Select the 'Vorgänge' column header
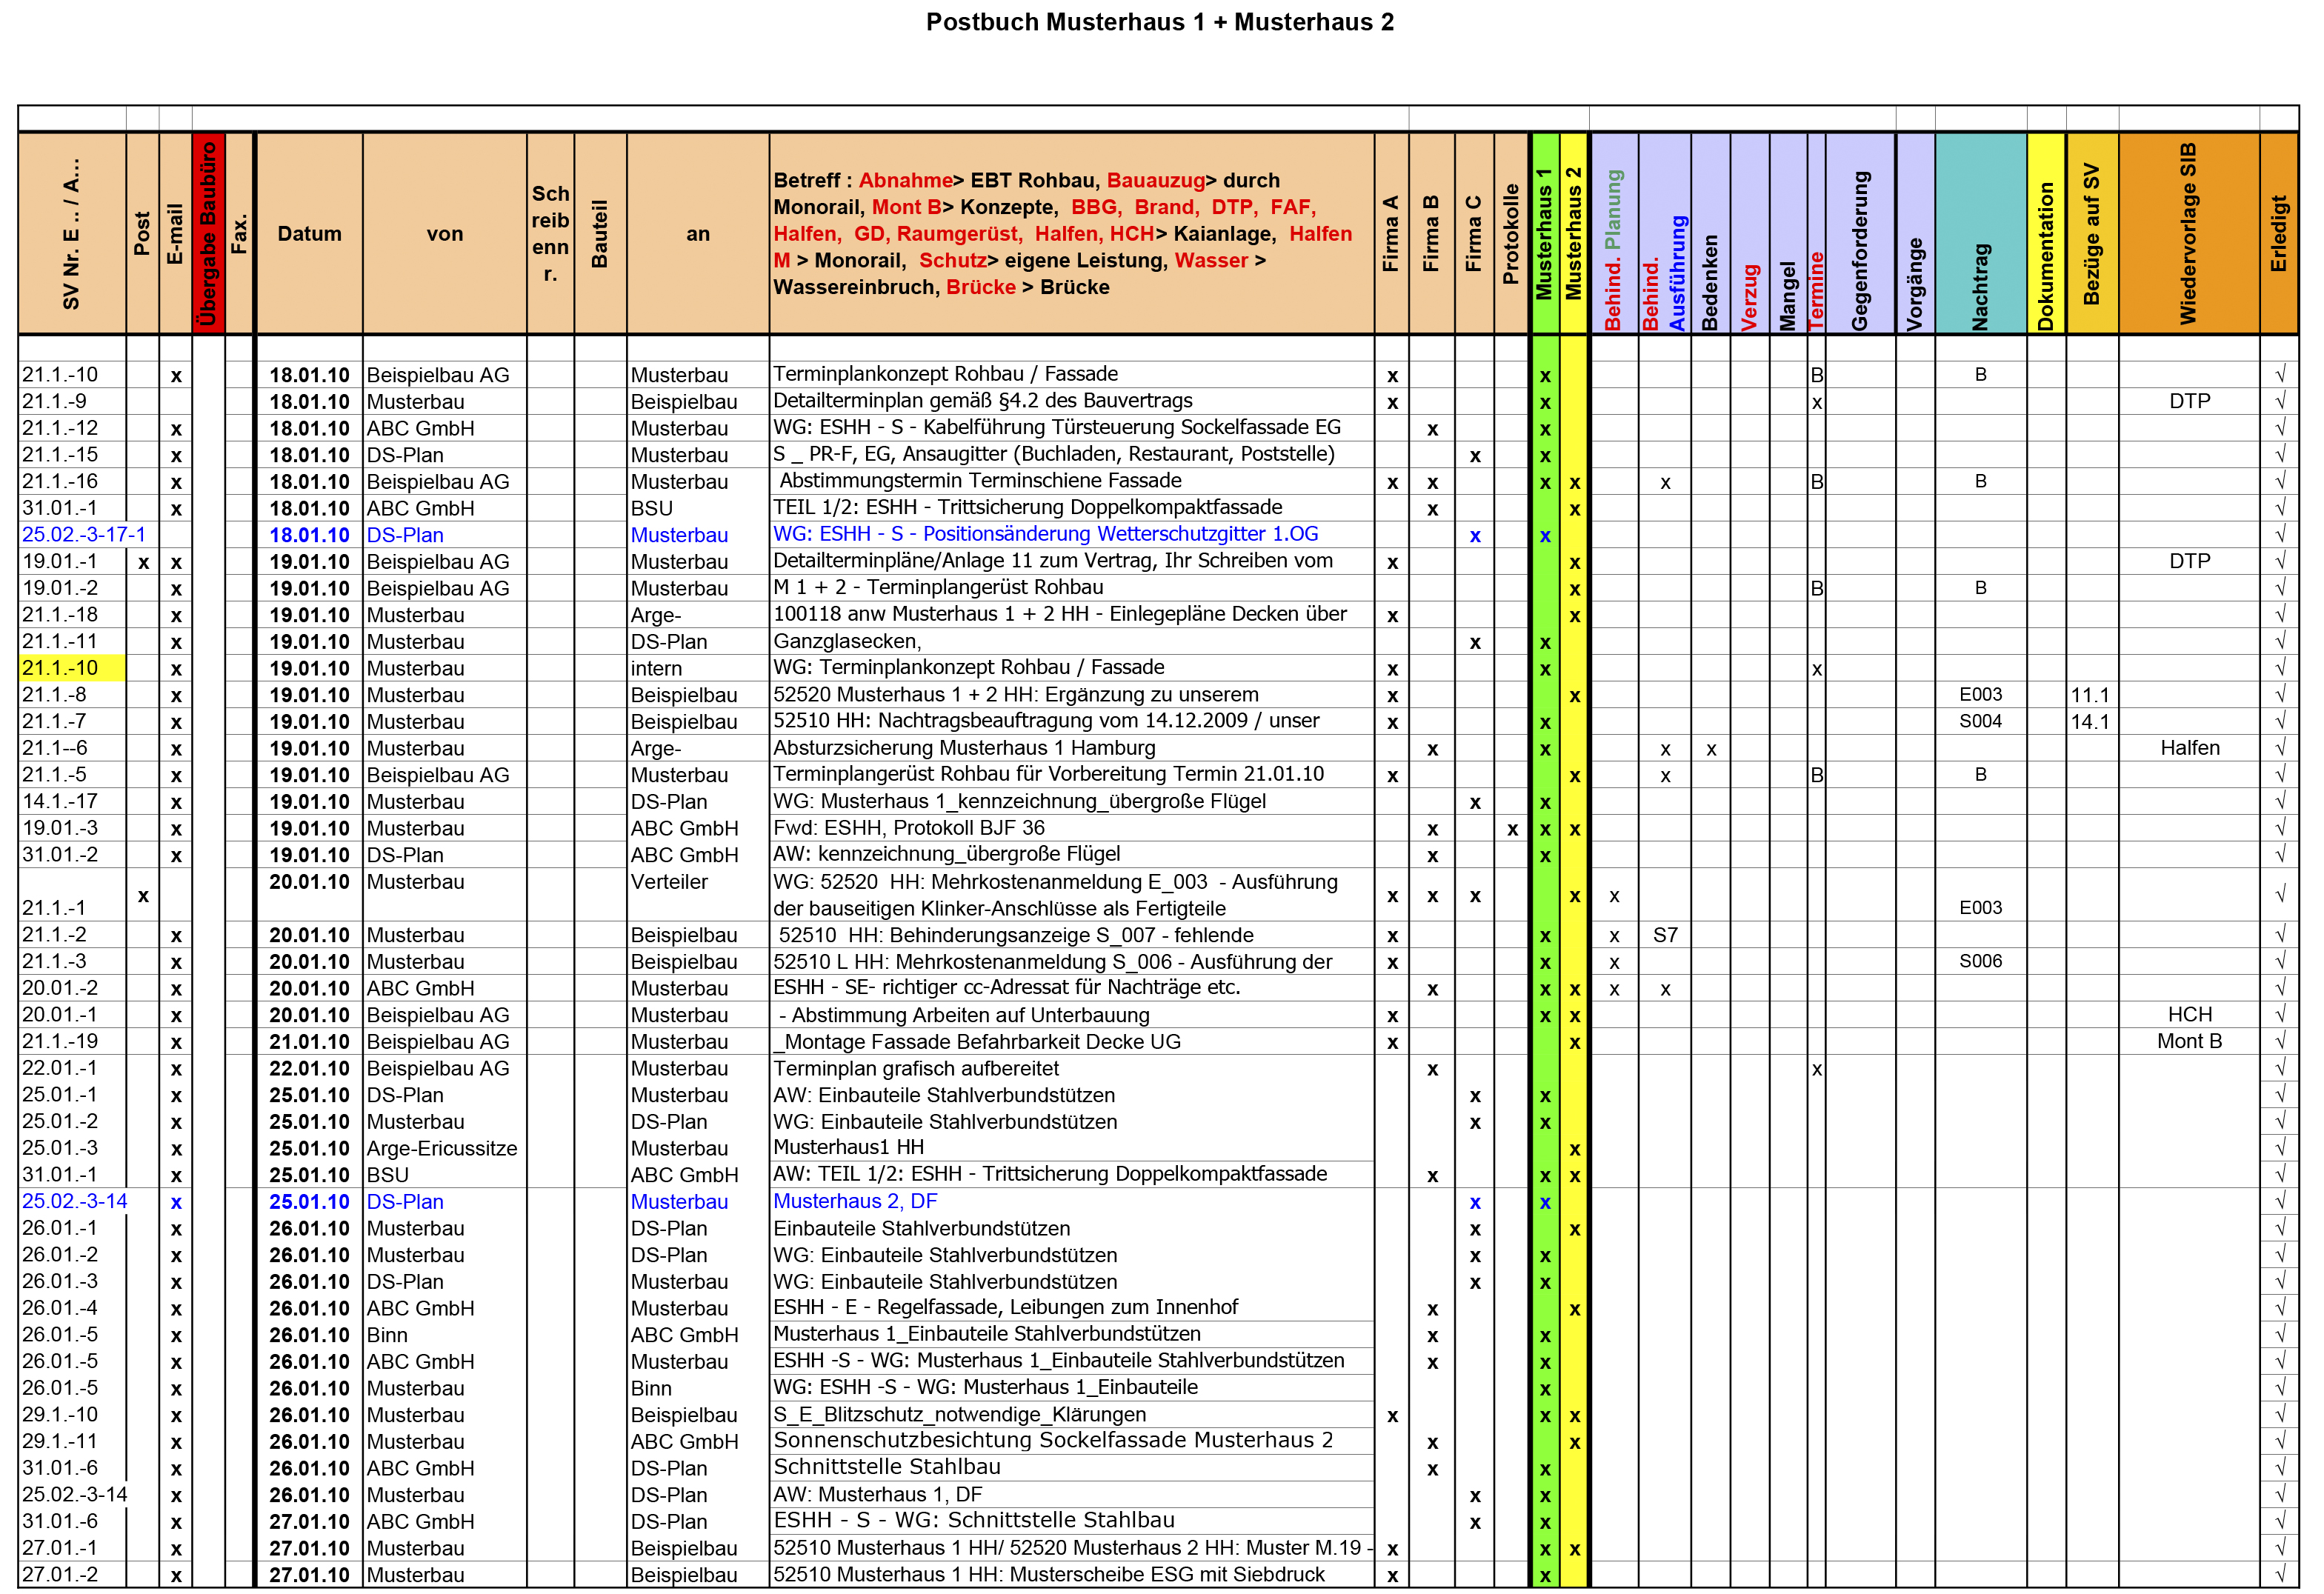The width and height of the screenshot is (2324, 1594). pos(1915,233)
